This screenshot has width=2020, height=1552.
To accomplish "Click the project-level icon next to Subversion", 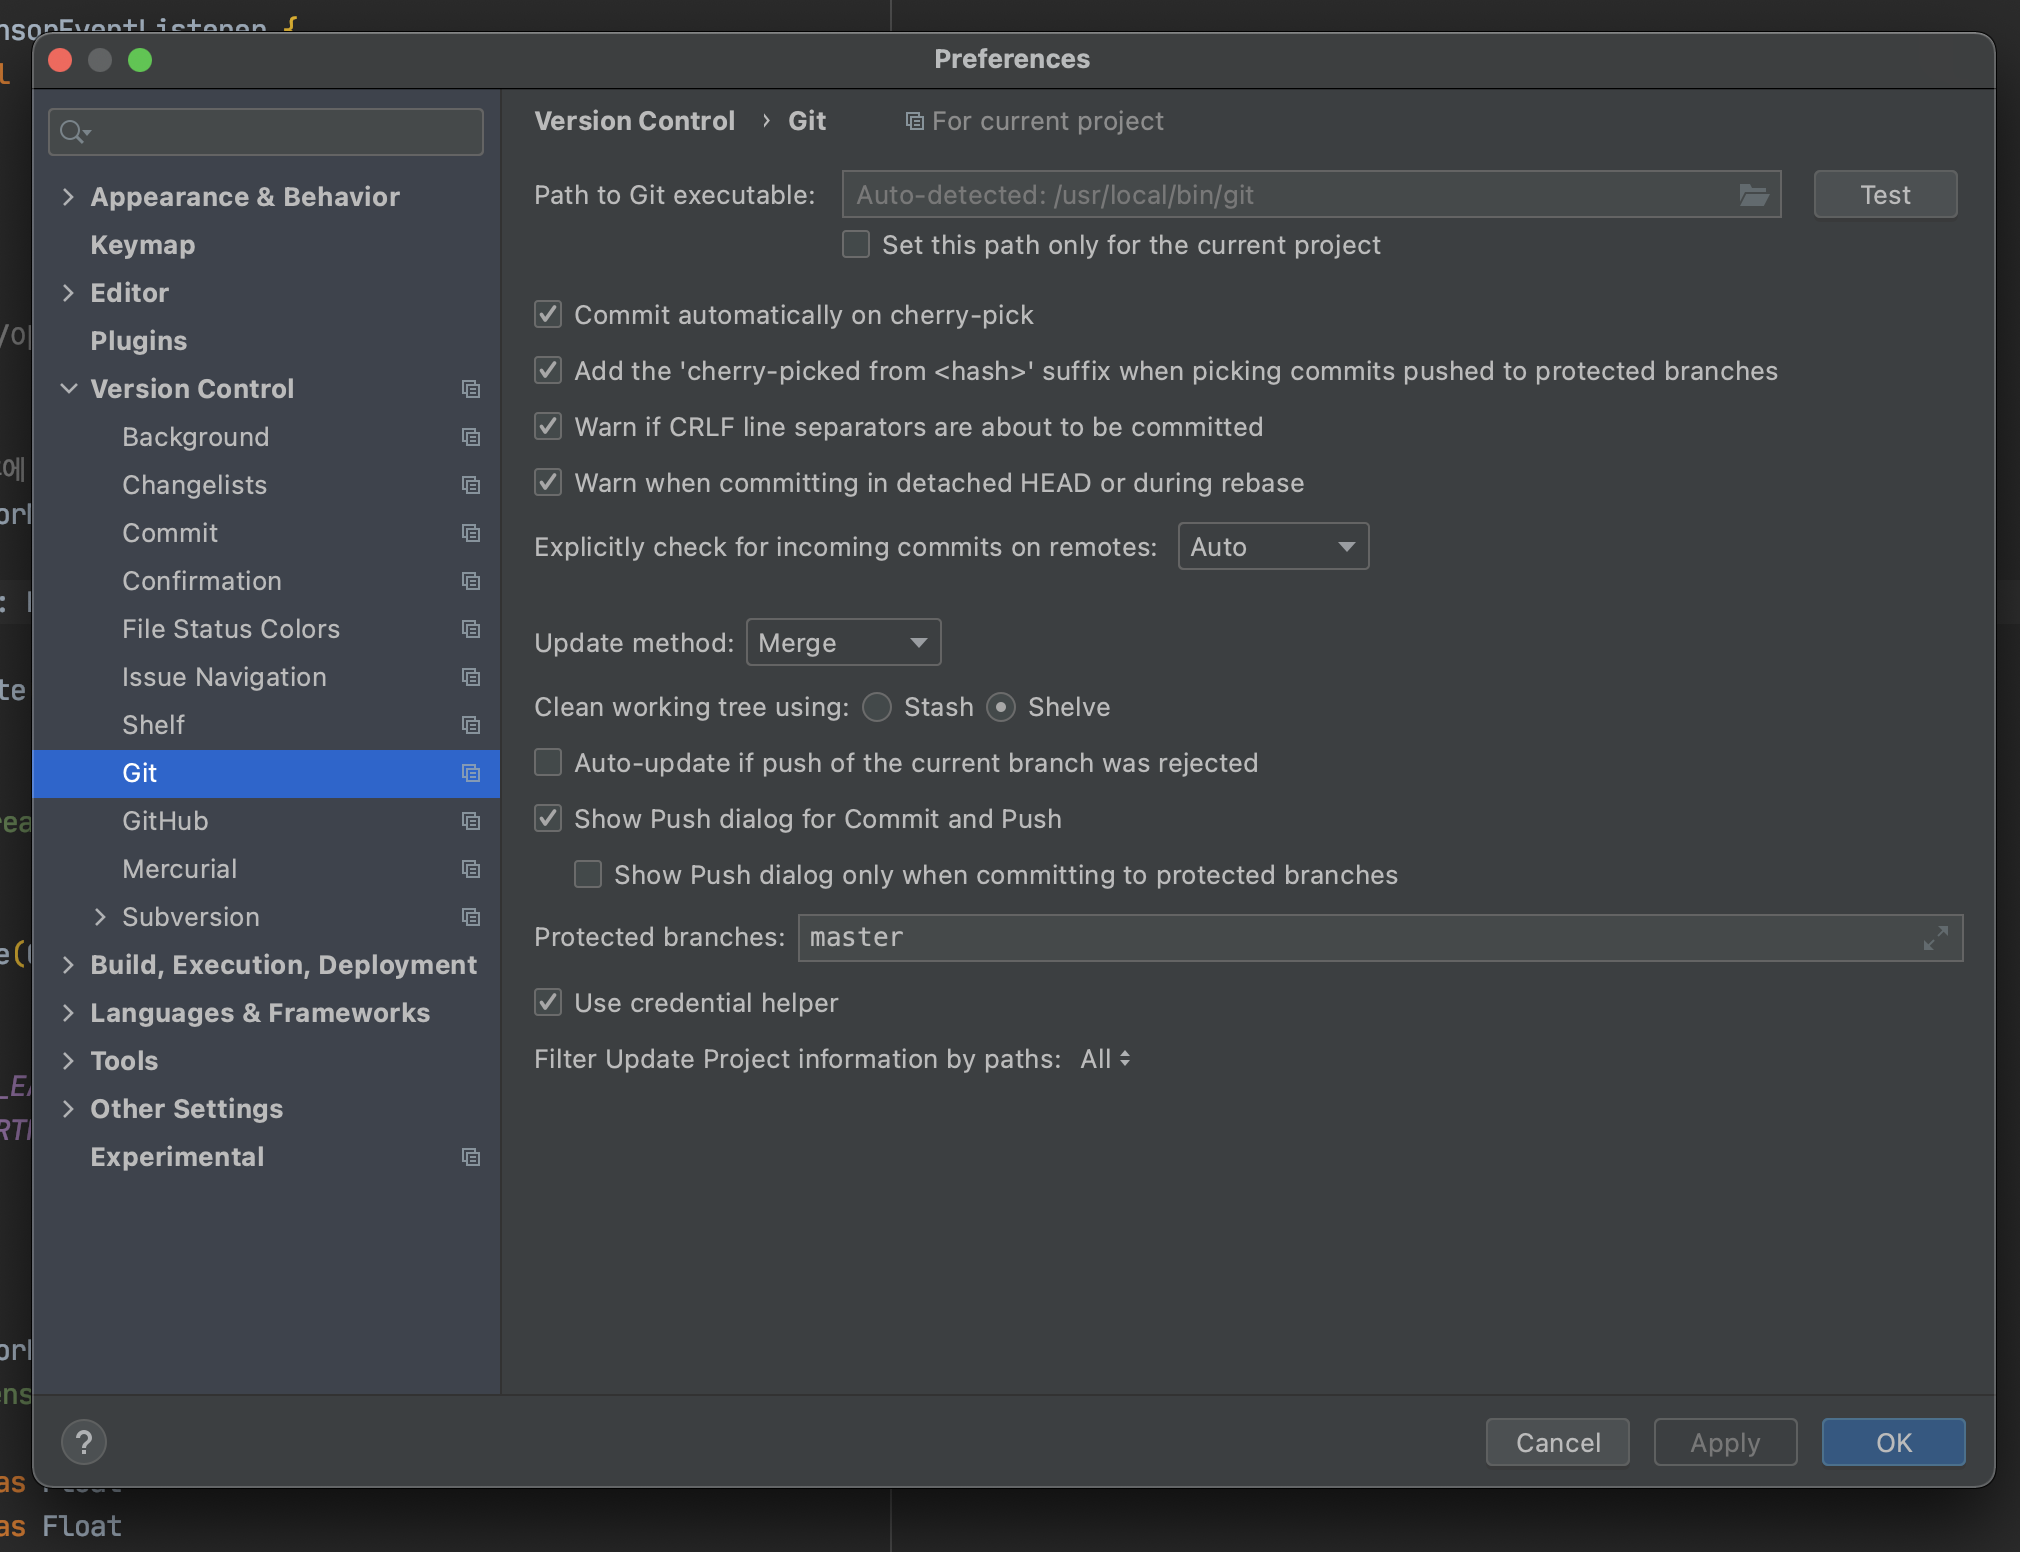I will tap(471, 917).
